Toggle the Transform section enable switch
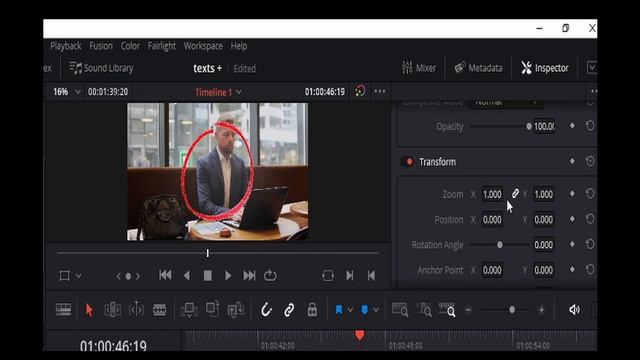 pos(407,162)
